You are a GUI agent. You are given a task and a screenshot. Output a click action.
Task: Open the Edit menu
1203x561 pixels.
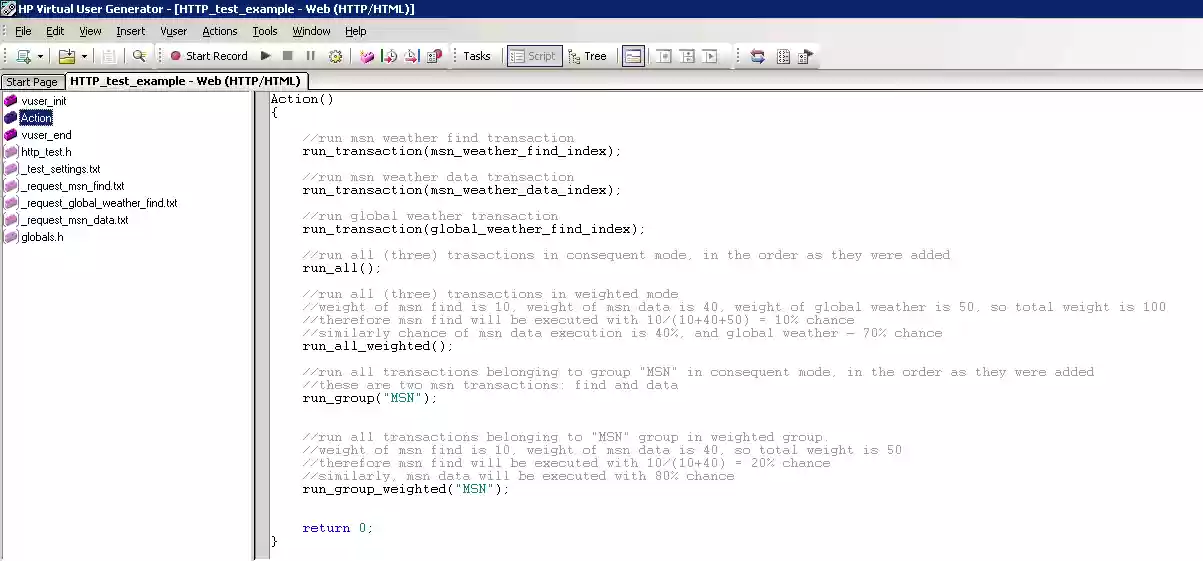55,31
